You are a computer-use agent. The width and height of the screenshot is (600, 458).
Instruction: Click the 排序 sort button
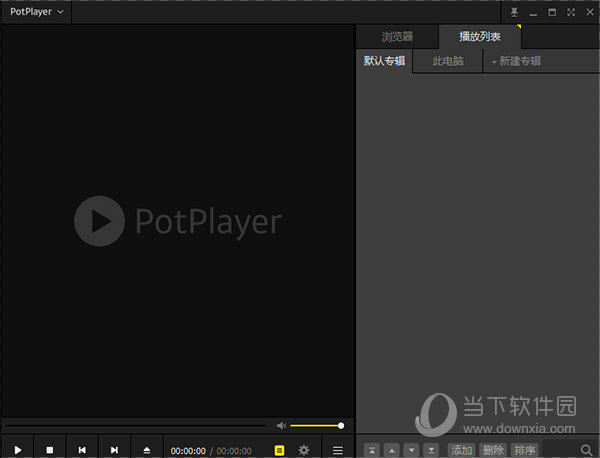point(525,450)
